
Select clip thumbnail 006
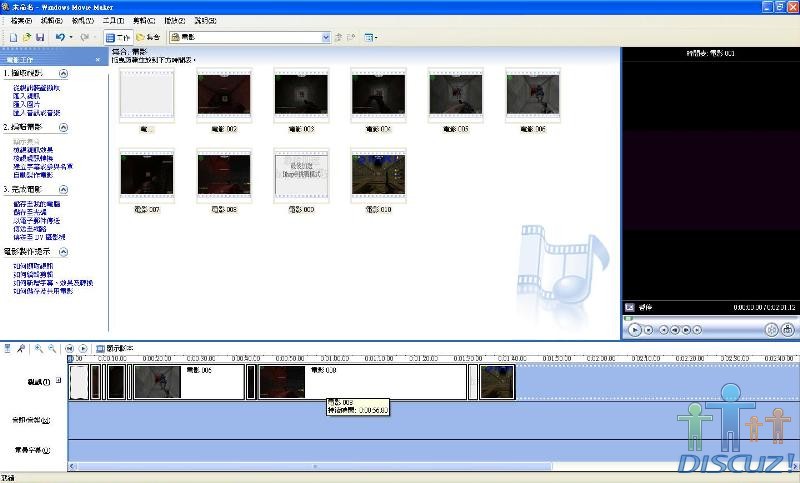tap(533, 95)
